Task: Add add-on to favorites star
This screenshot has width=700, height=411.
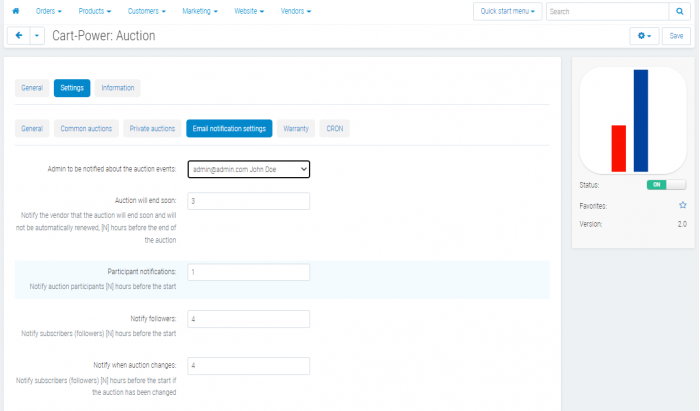Action: (683, 205)
